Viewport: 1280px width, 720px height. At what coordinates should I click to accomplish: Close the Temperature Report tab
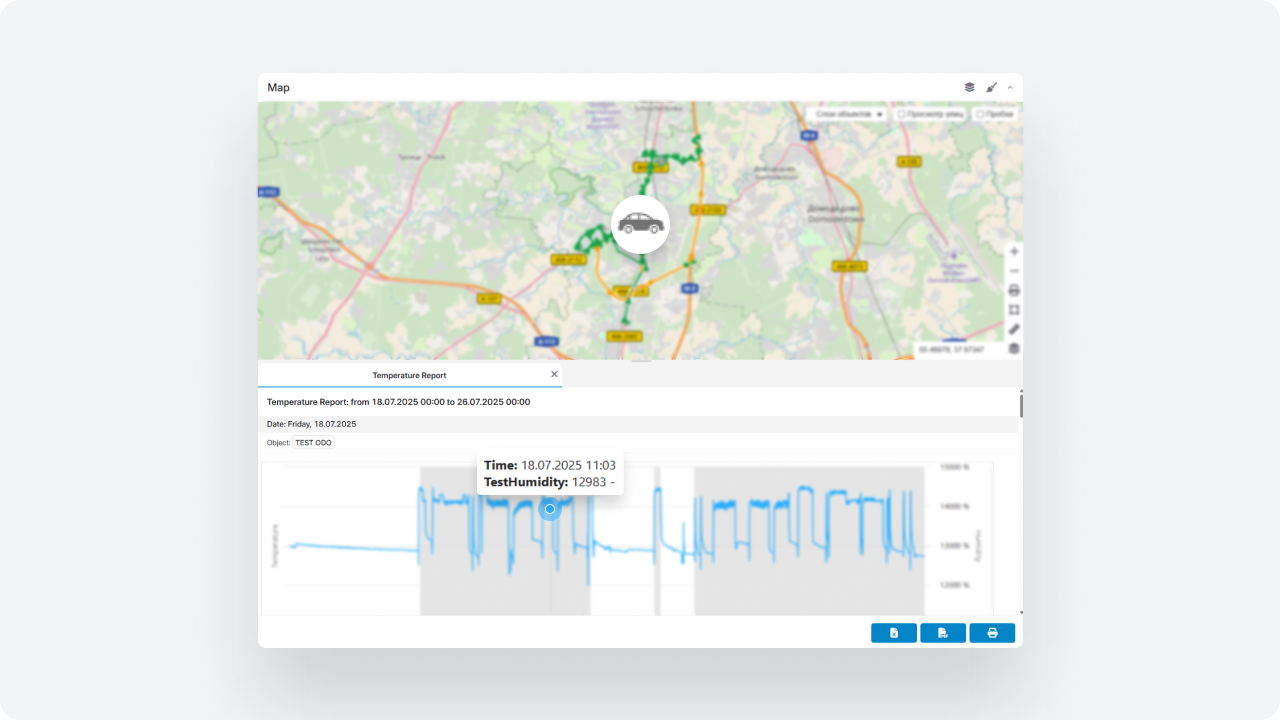pyautogui.click(x=554, y=374)
